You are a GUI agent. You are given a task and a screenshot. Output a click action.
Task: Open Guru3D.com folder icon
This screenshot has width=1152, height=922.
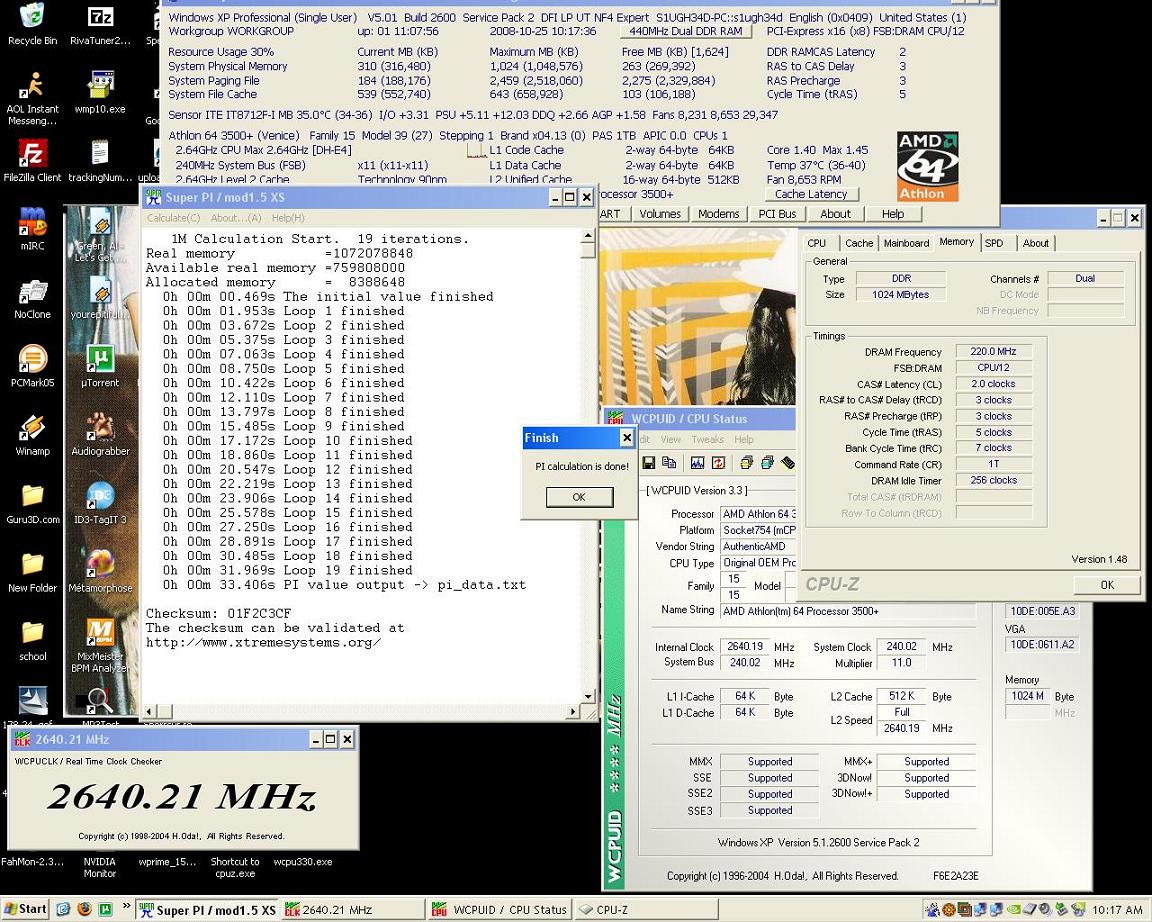(32, 502)
